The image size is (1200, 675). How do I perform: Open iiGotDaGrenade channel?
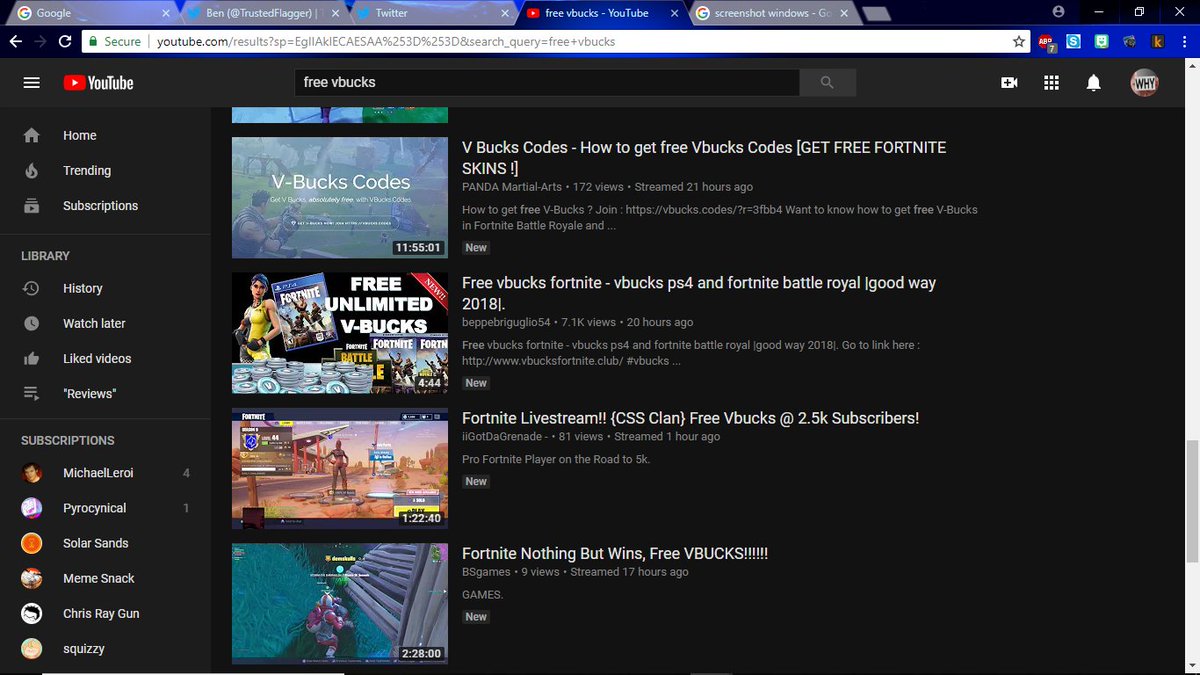pos(503,437)
